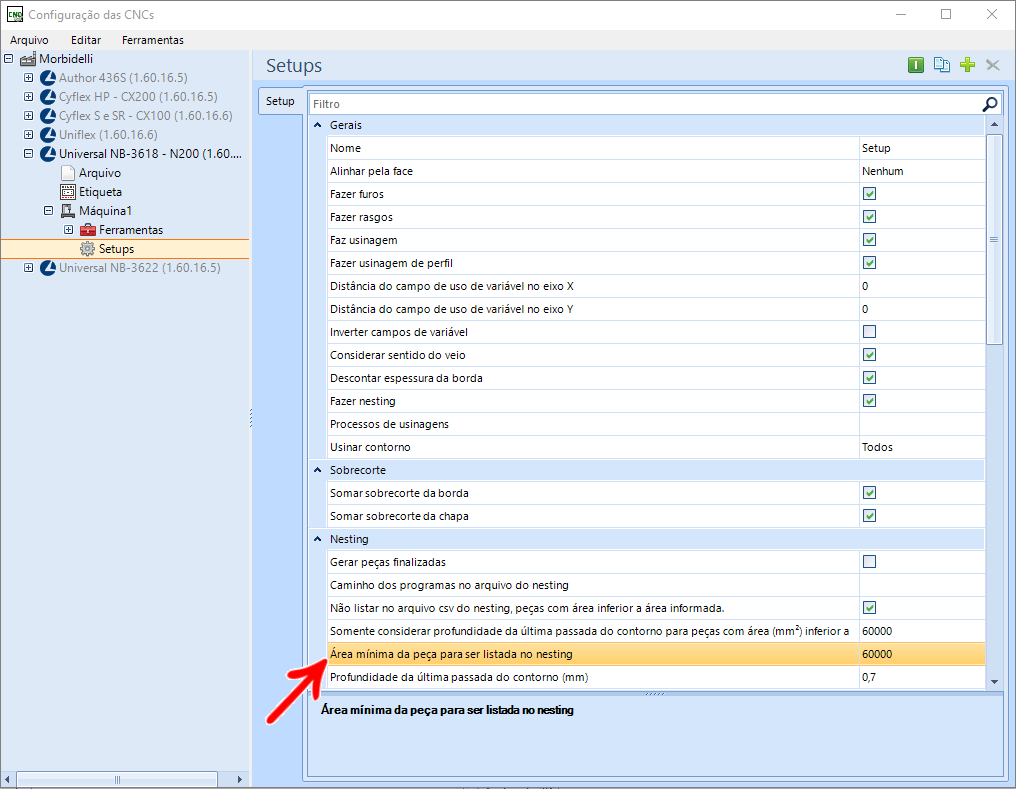Collapse the Máquina1 node
This screenshot has width=1016, height=789.
[49, 211]
